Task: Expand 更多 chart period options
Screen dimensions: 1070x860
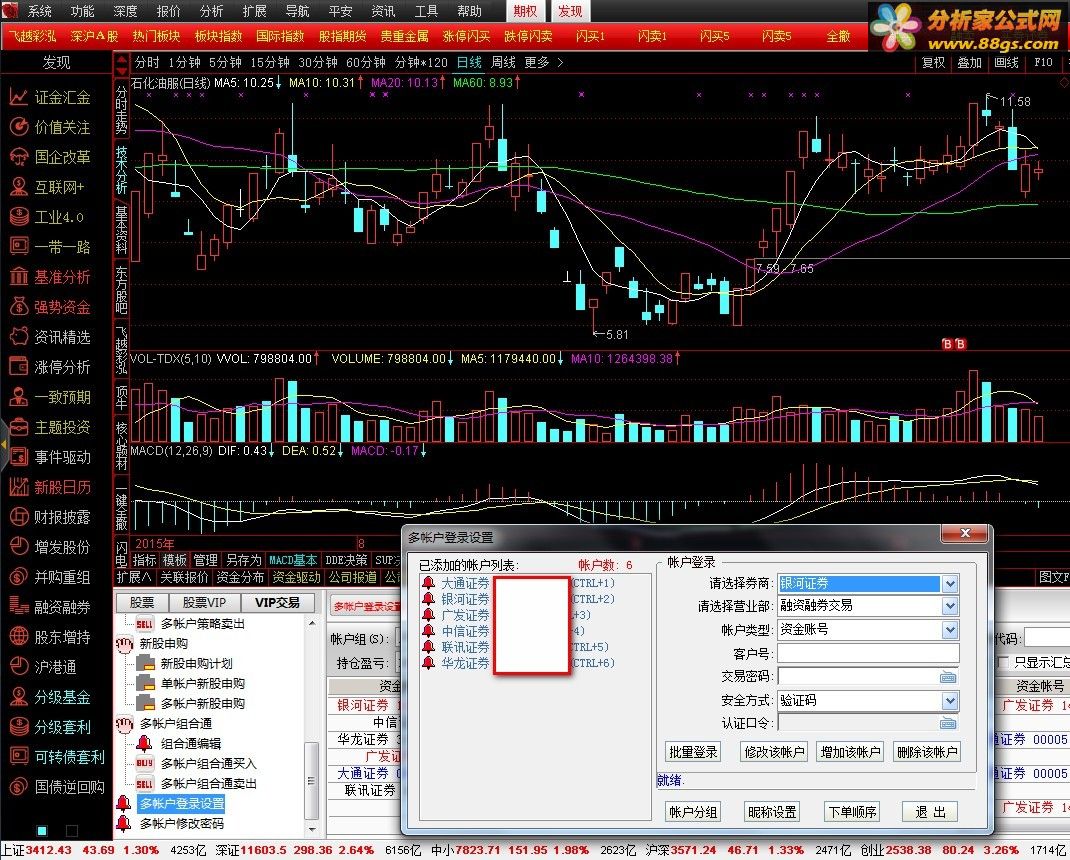Action: tap(544, 63)
